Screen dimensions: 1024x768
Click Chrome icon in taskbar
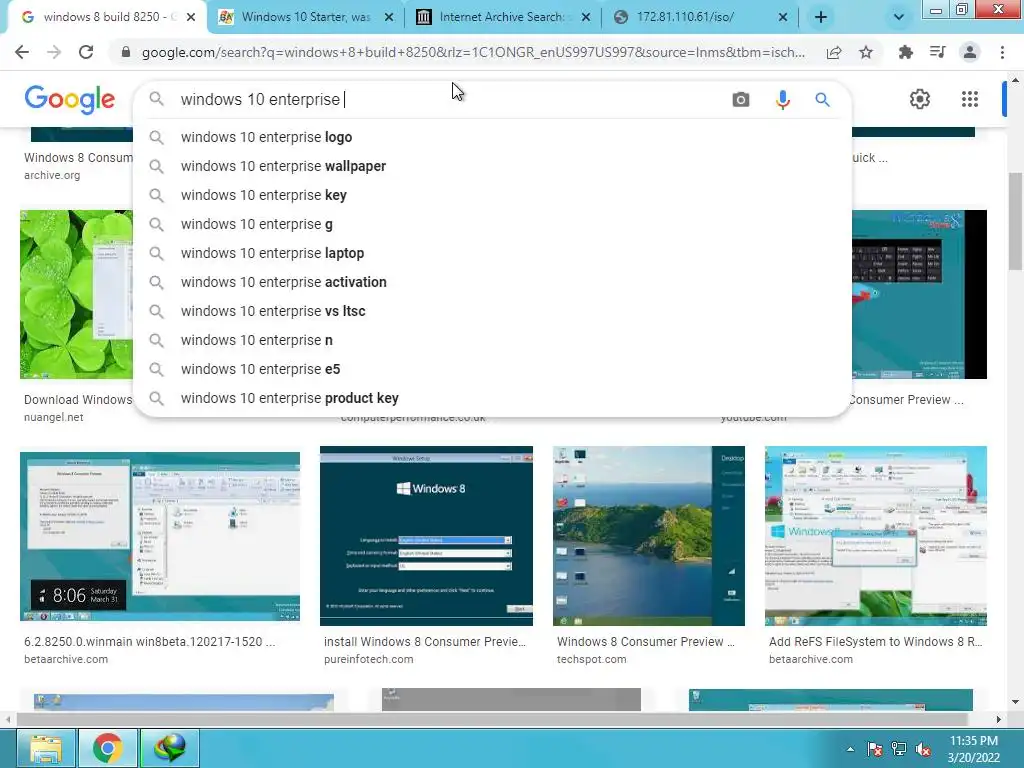coord(108,748)
